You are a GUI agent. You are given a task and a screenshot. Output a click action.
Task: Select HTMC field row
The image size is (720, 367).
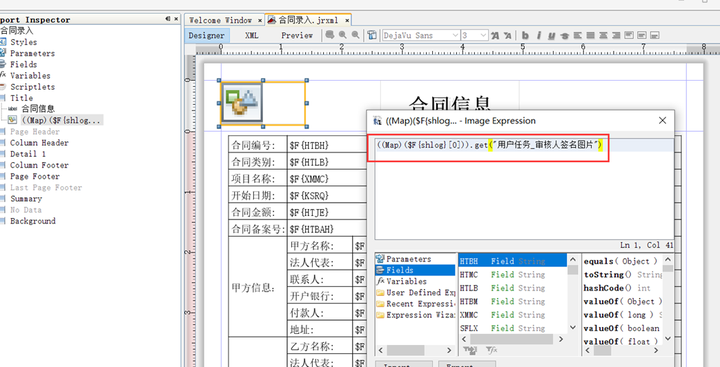513,275
